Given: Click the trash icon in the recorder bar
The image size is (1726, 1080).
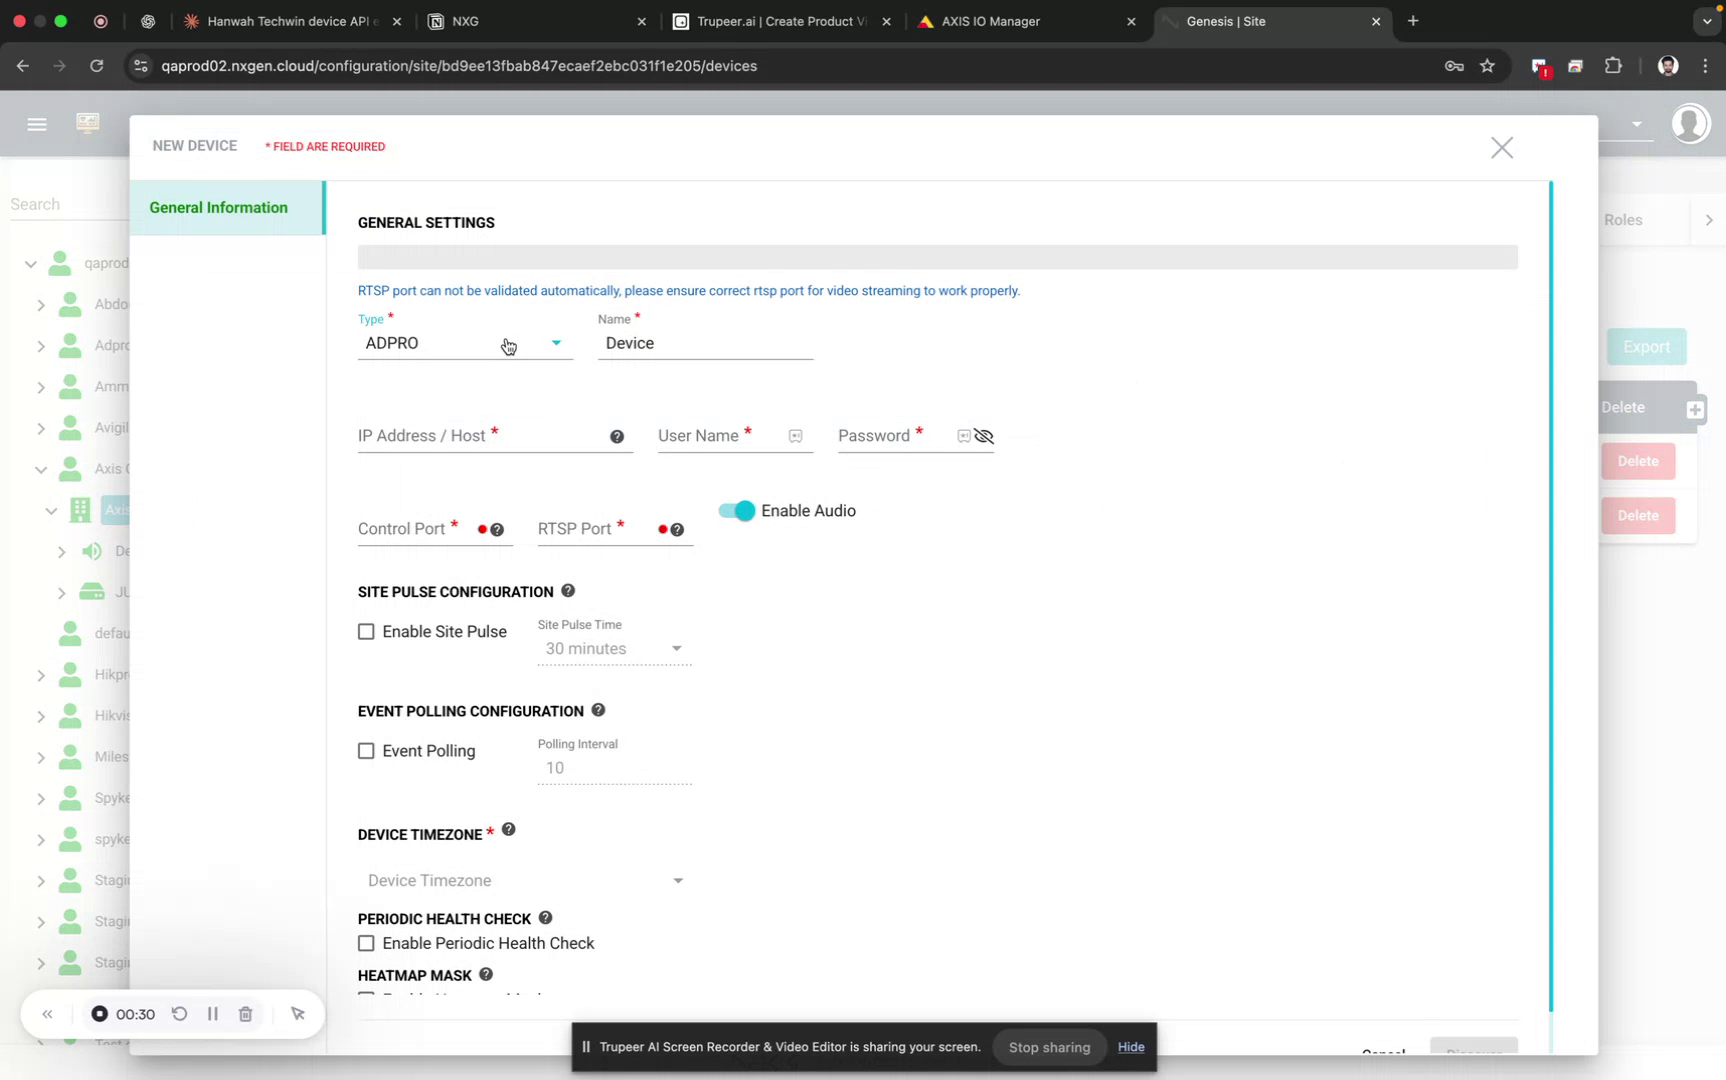Looking at the screenshot, I should (x=246, y=1013).
